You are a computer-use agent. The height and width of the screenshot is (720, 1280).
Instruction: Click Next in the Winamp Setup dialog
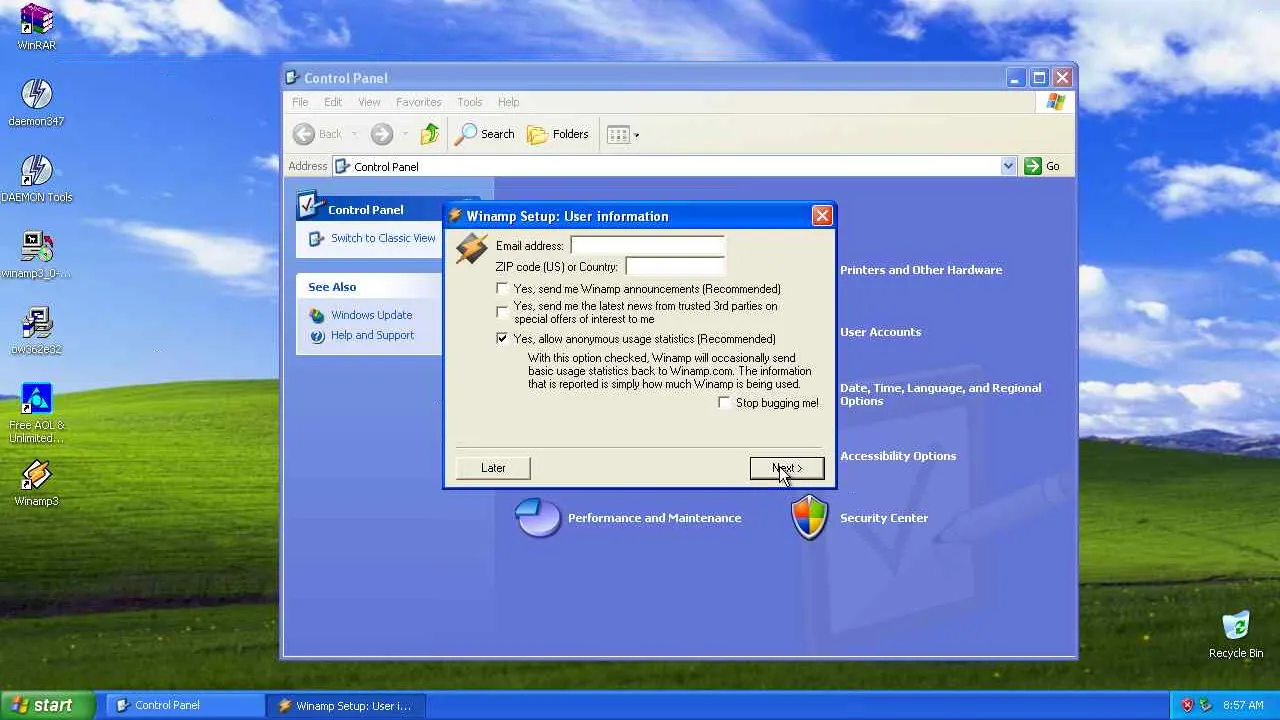(x=787, y=468)
